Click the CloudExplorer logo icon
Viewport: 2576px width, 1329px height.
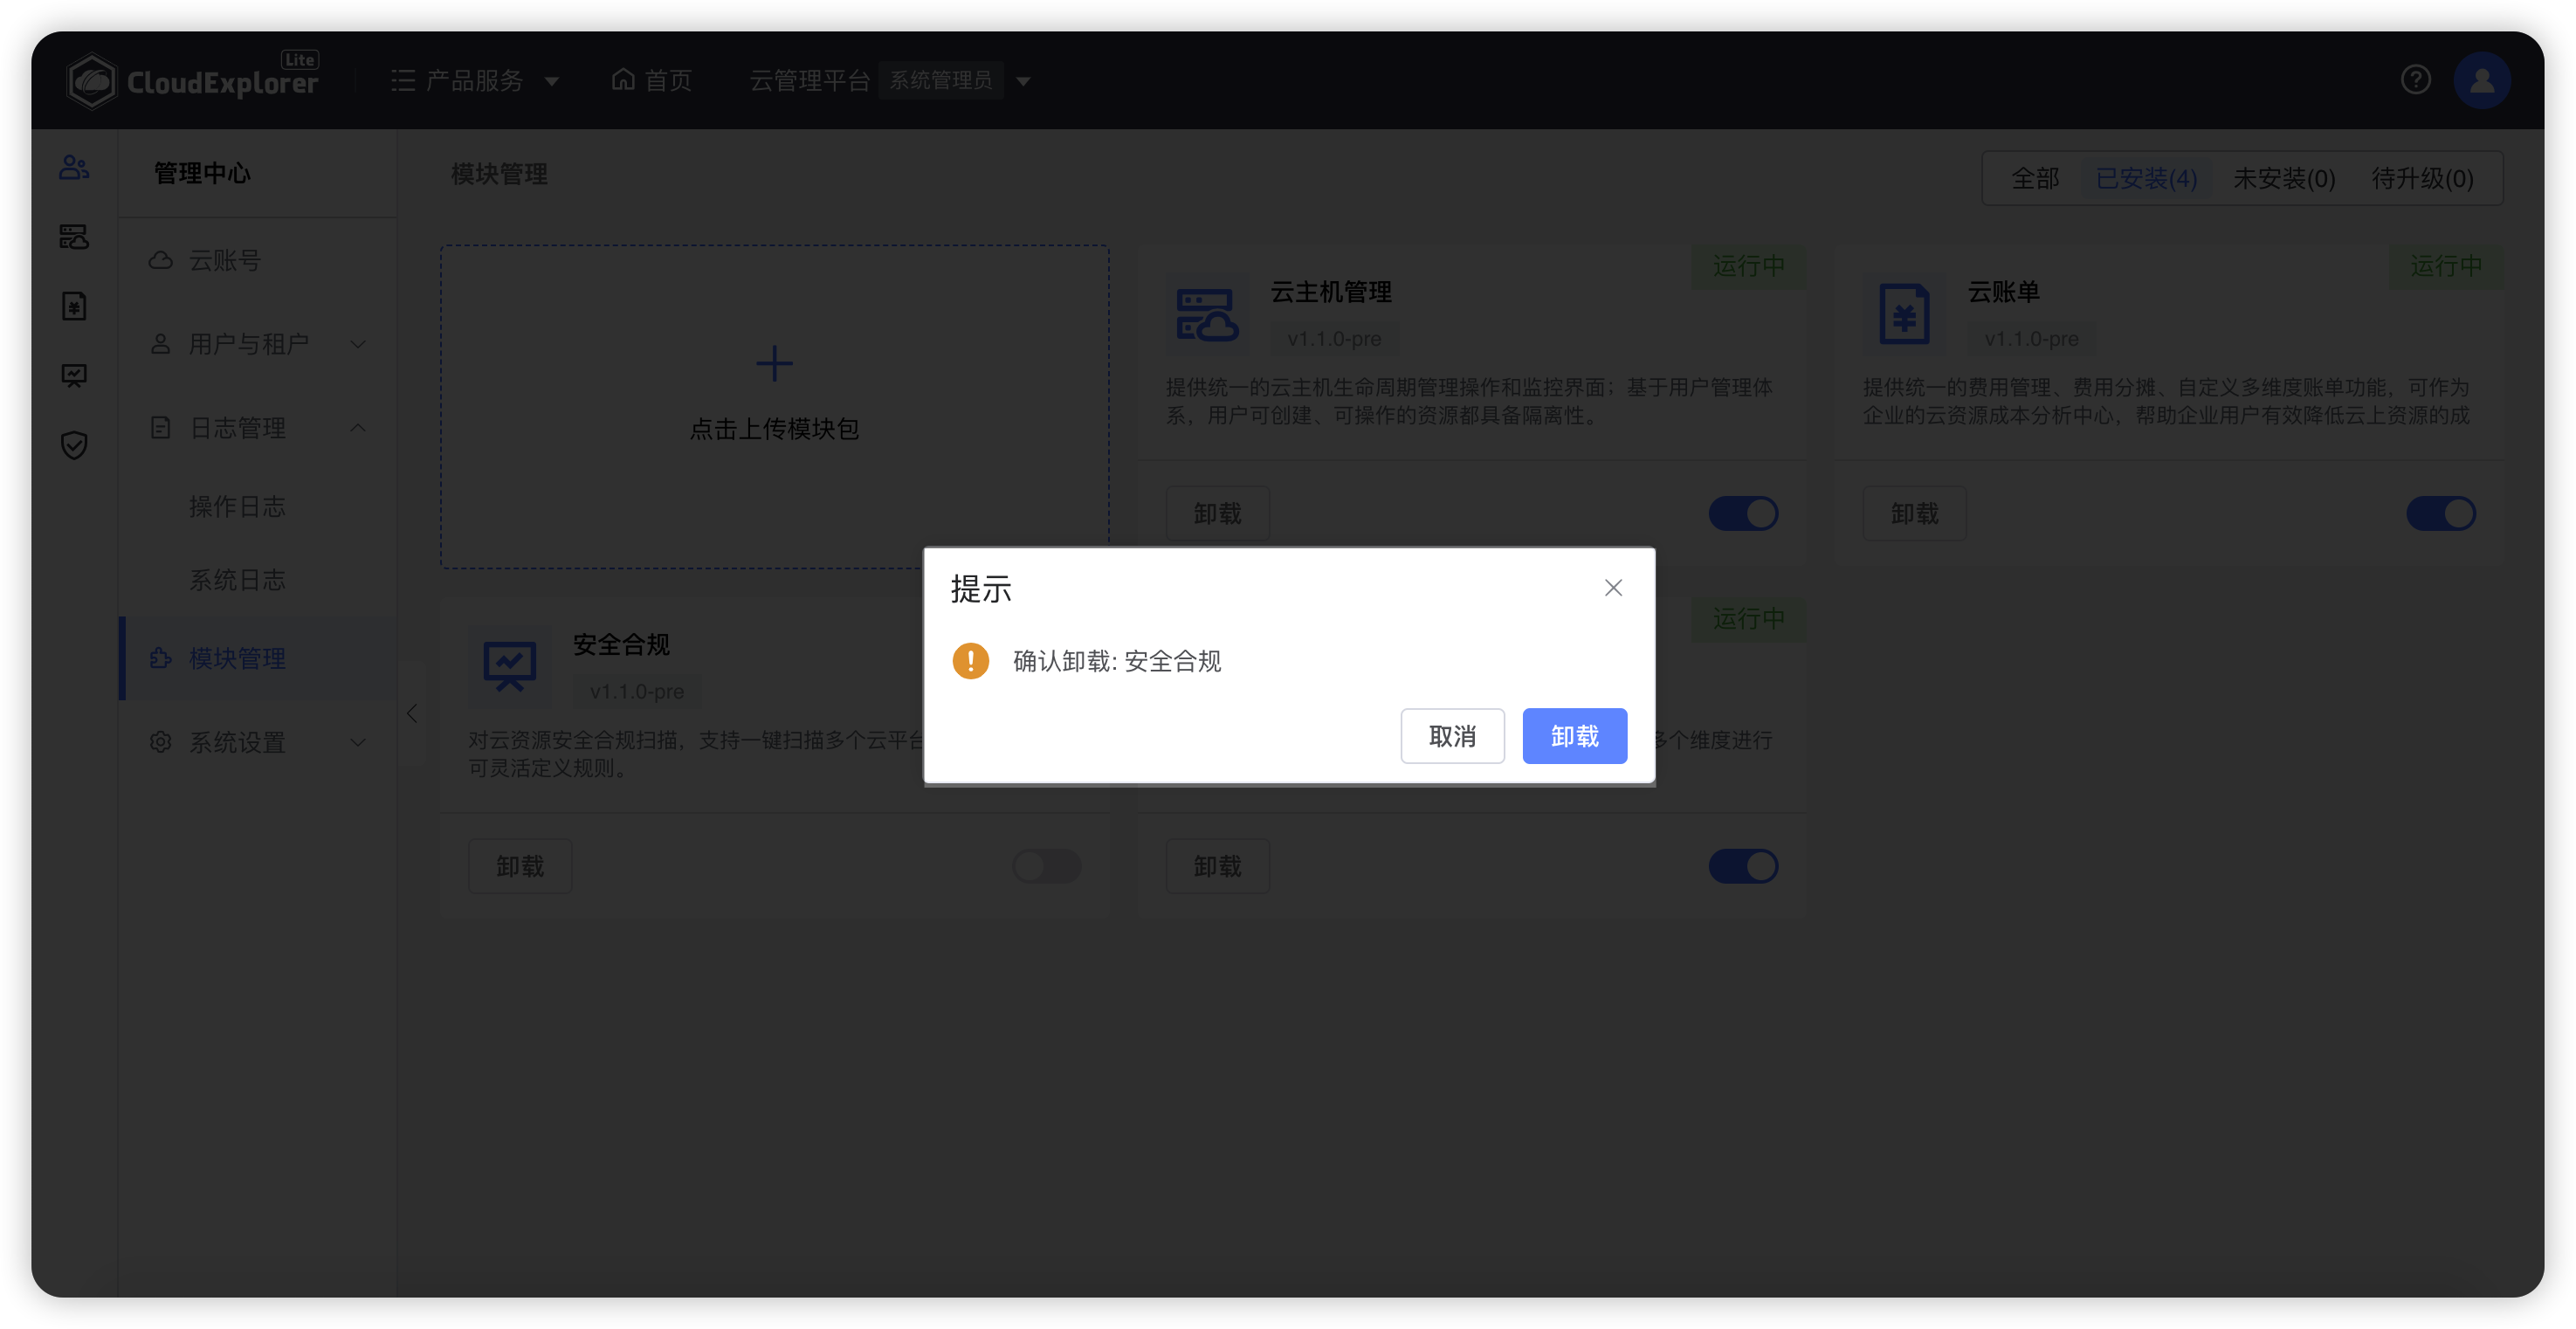point(92,80)
